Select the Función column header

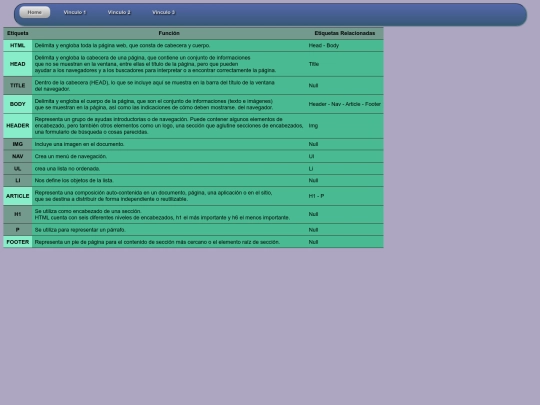[x=169, y=33]
